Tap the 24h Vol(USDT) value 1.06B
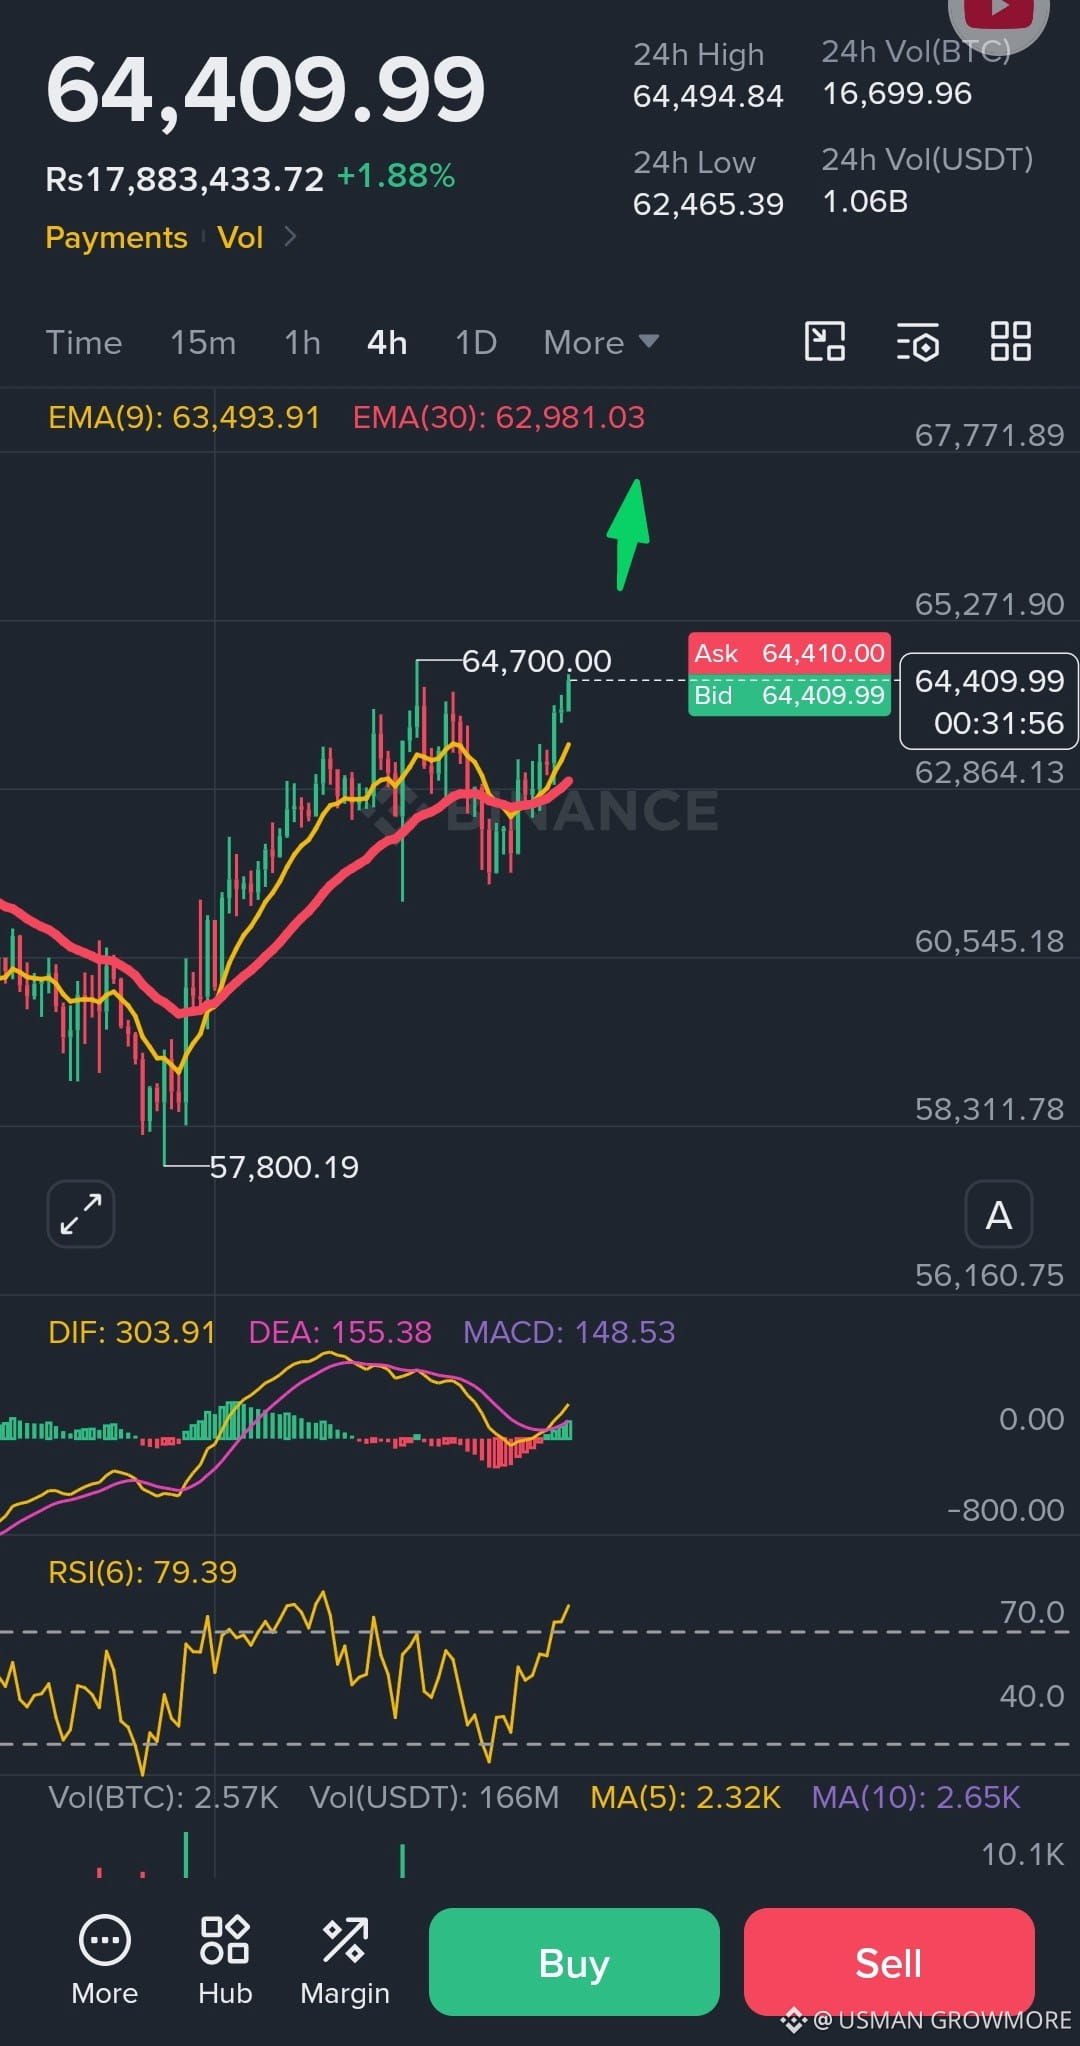 (x=865, y=201)
